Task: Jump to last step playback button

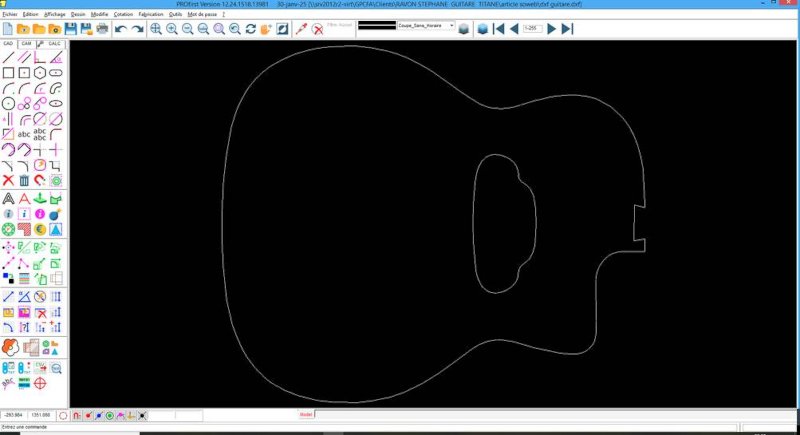Action: tap(567, 29)
